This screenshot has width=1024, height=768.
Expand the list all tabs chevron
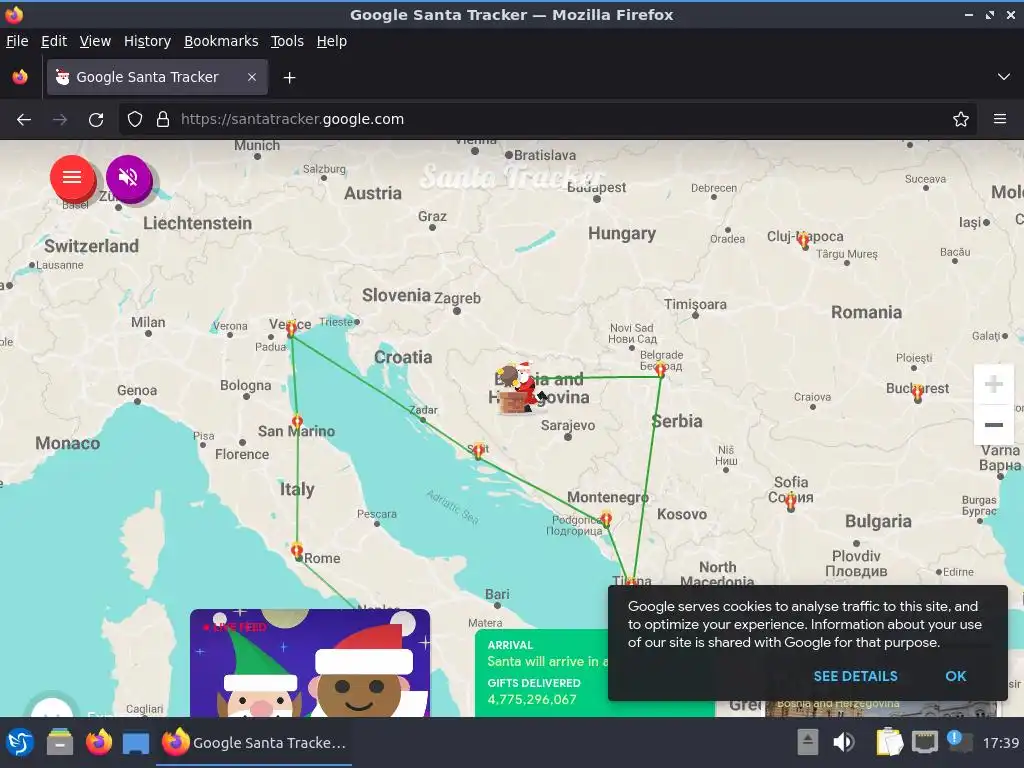click(1004, 77)
